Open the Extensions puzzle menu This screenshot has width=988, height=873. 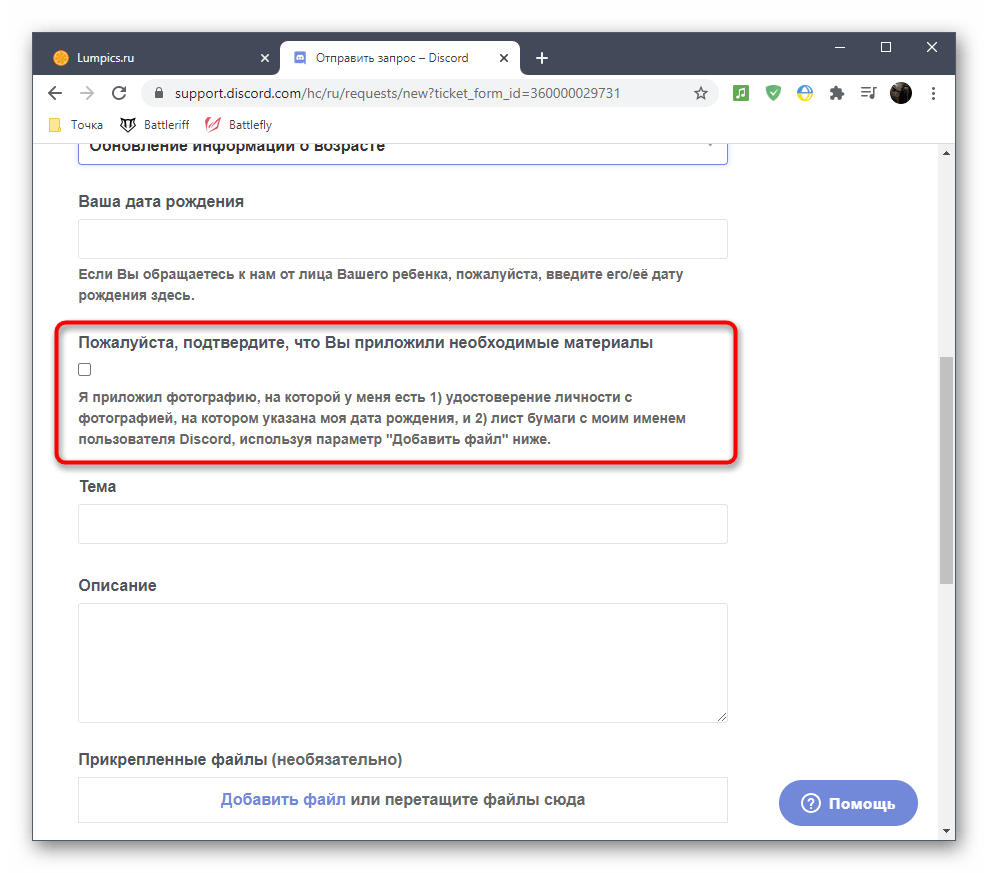(837, 93)
